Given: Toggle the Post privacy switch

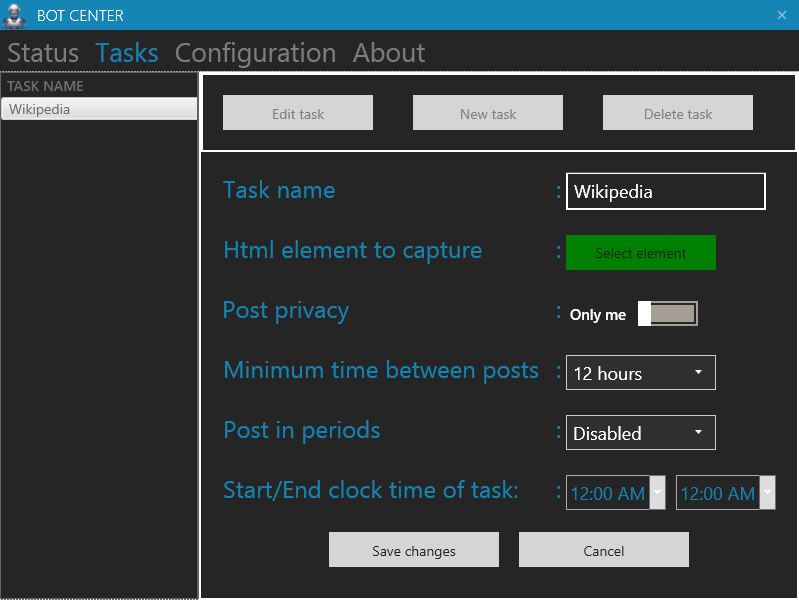Looking at the screenshot, I should (x=667, y=314).
